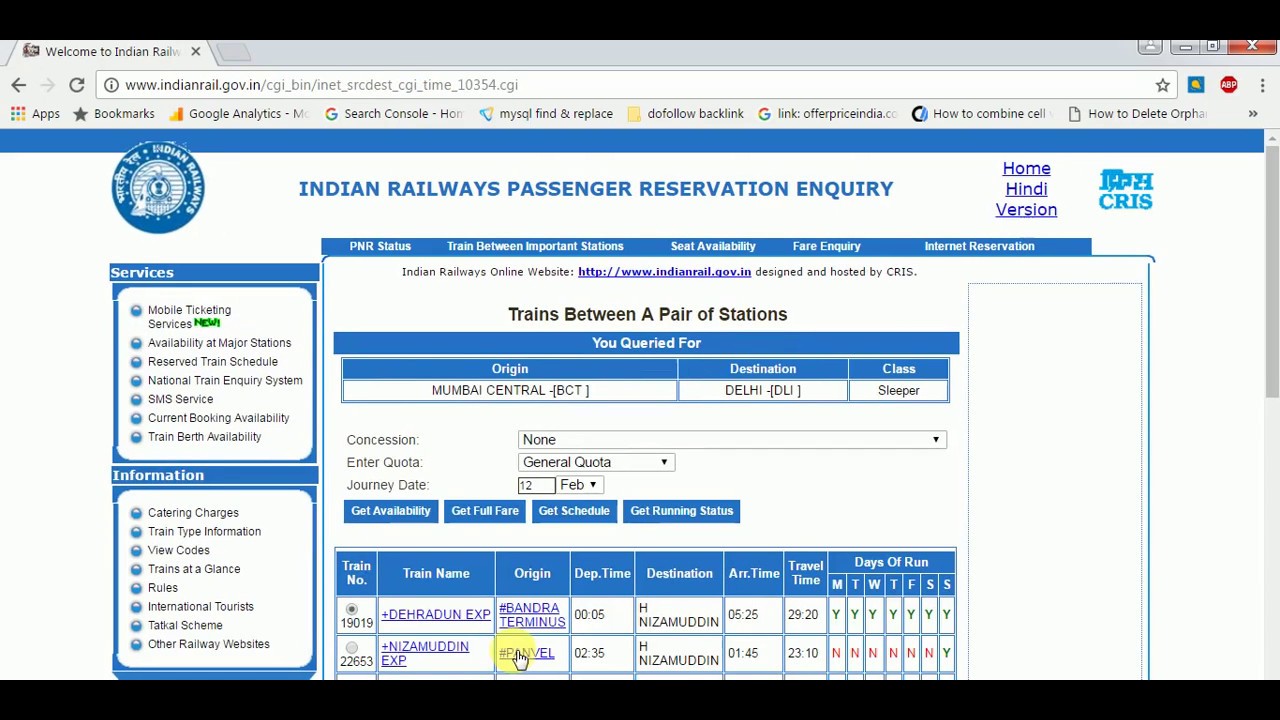This screenshot has width=1280, height=720.
Task: Open International Tourists link
Action: 201,607
